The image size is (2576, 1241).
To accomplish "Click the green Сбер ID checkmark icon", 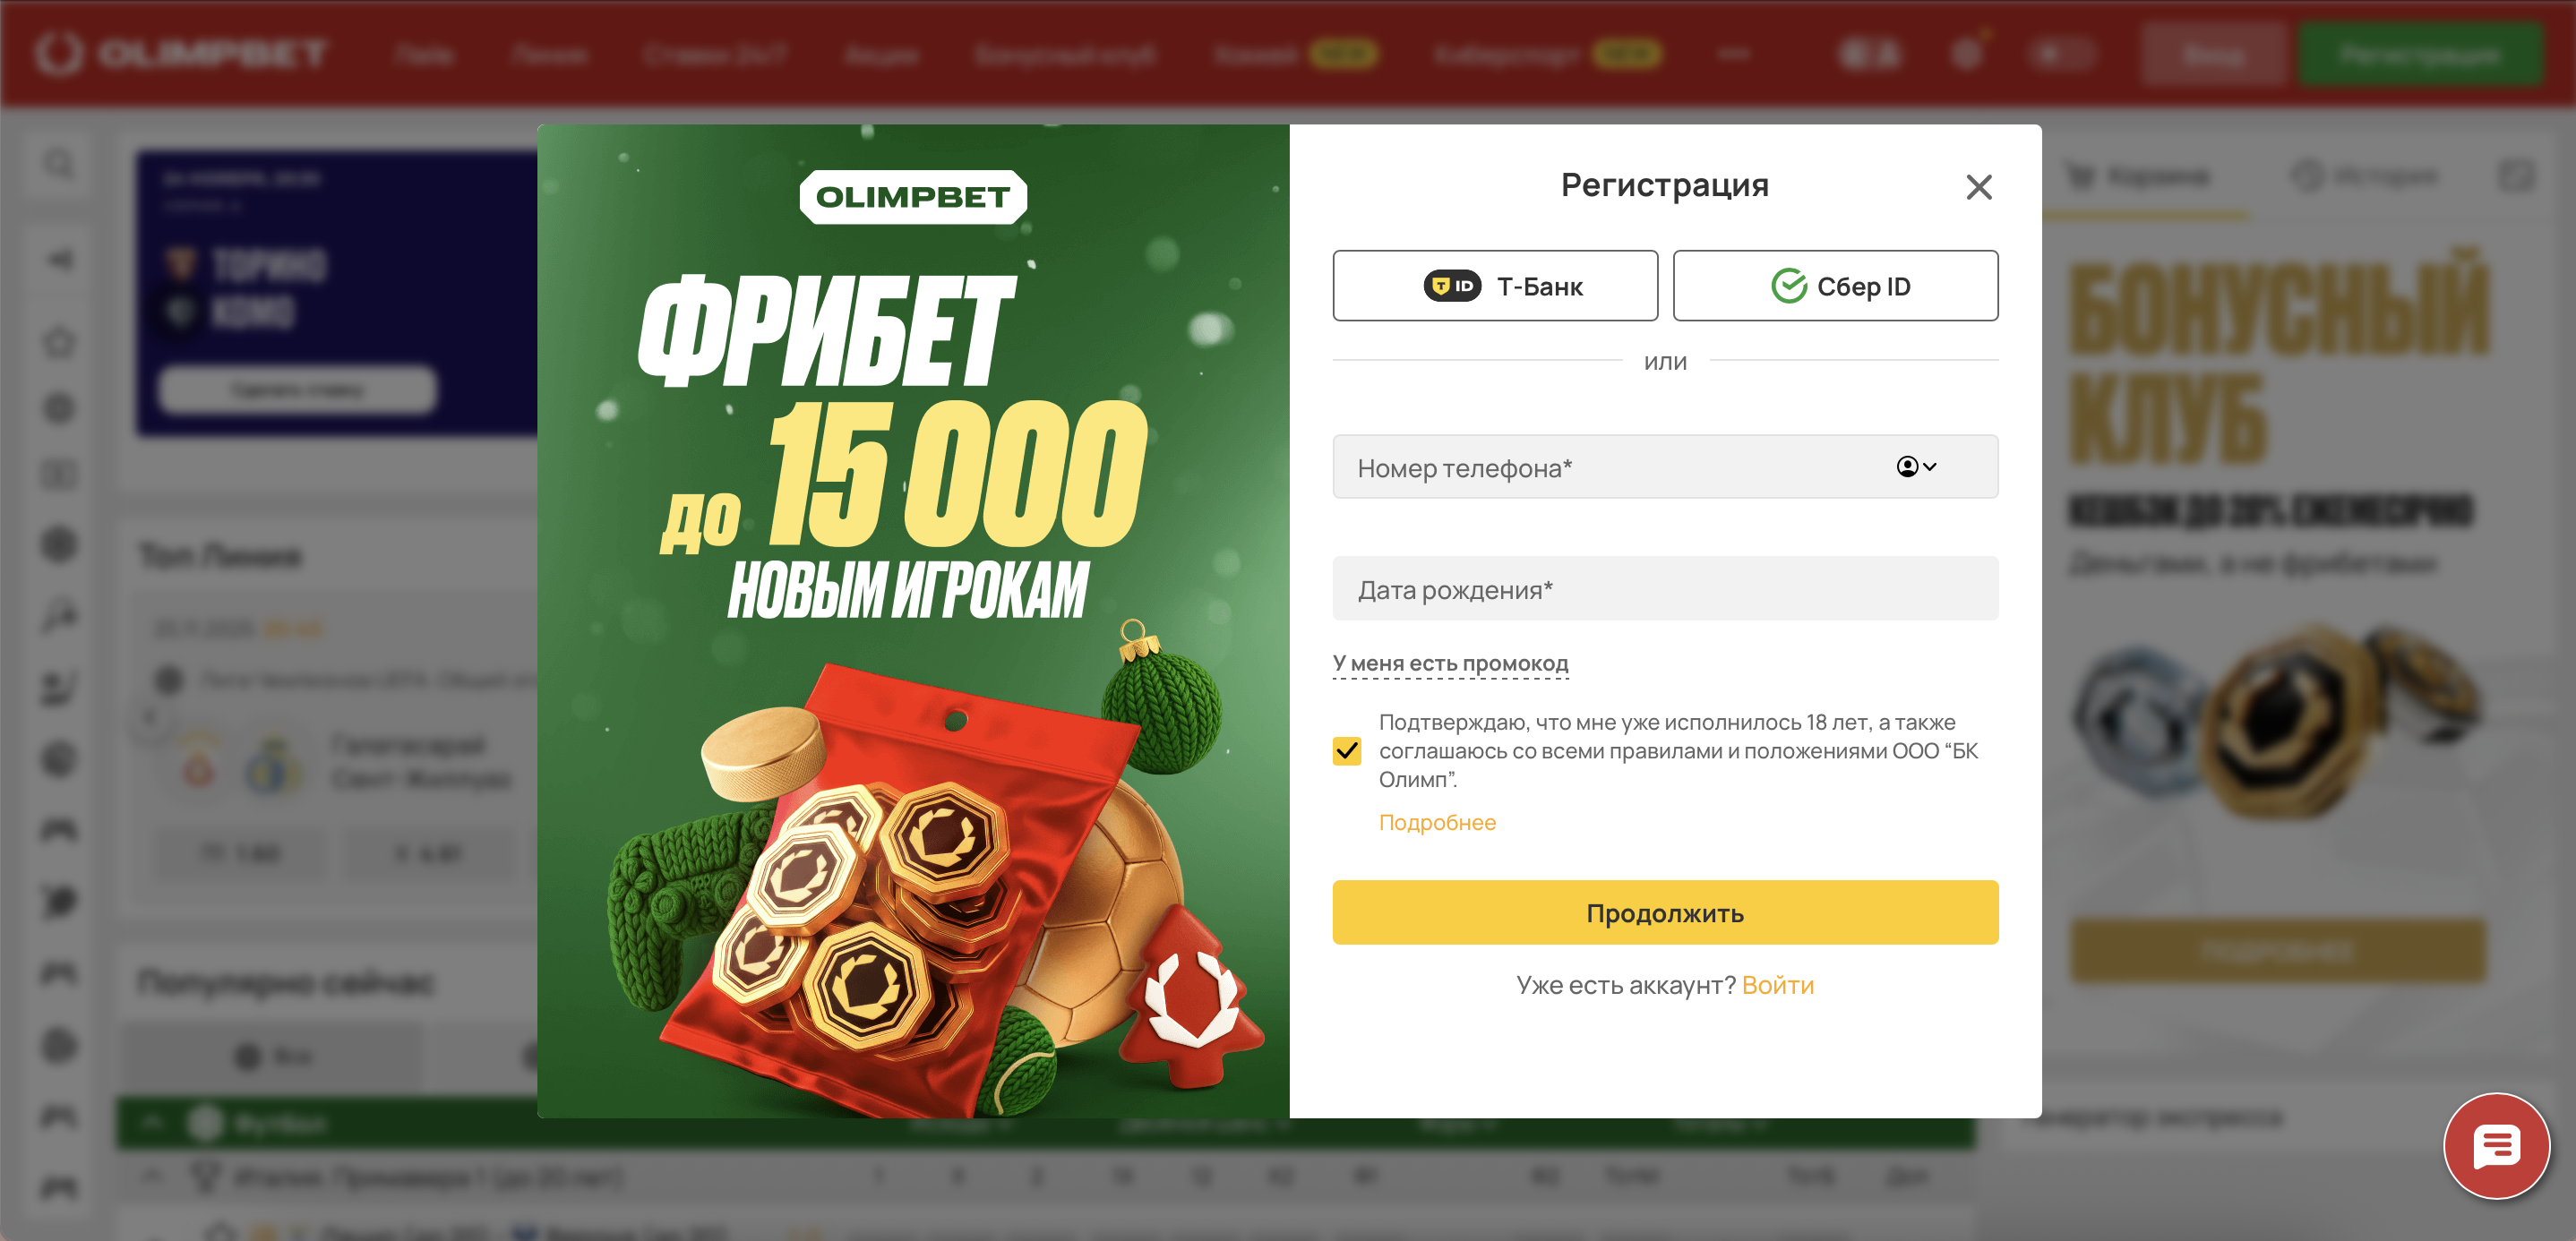I will click(x=1789, y=286).
